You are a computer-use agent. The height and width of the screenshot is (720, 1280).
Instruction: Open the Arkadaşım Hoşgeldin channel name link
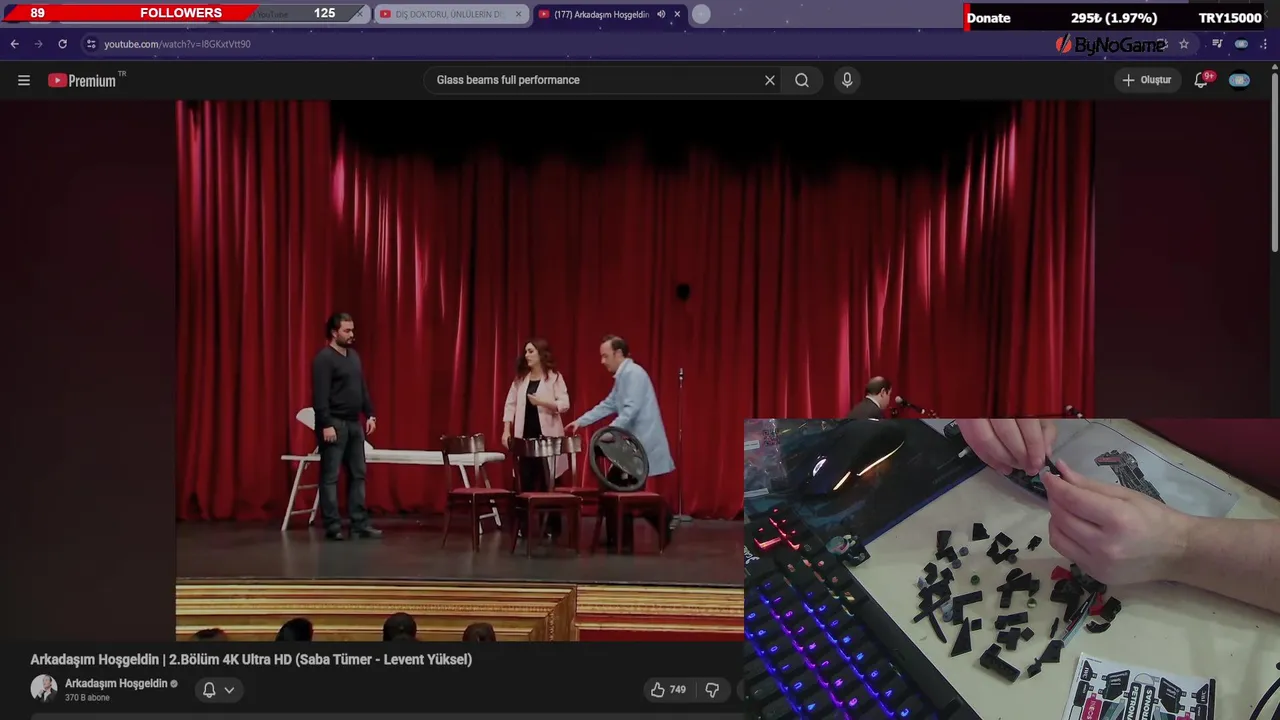[116, 684]
